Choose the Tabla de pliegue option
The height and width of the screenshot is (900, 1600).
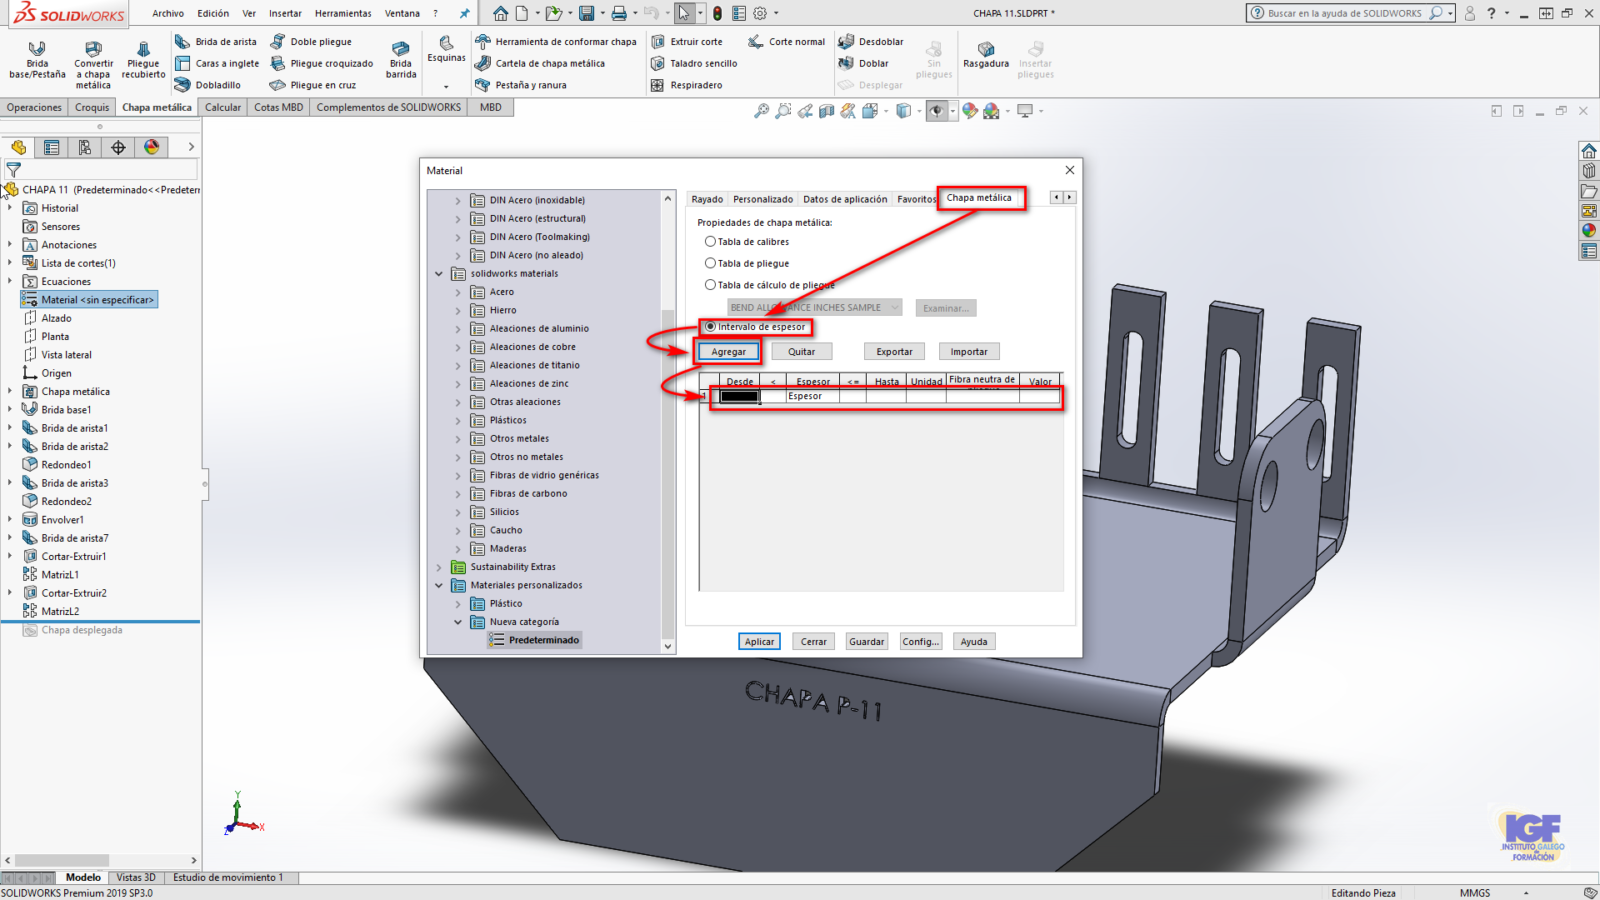[710, 264]
